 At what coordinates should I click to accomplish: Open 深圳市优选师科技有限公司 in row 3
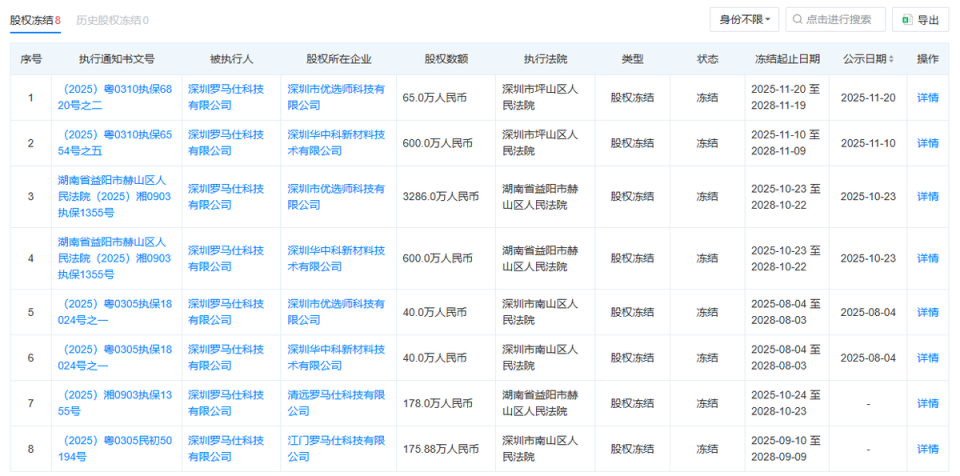(336, 197)
